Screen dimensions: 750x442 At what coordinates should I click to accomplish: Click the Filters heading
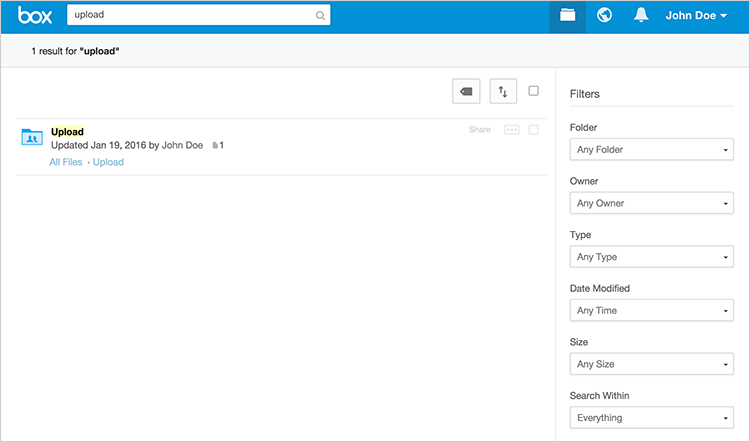click(x=585, y=94)
